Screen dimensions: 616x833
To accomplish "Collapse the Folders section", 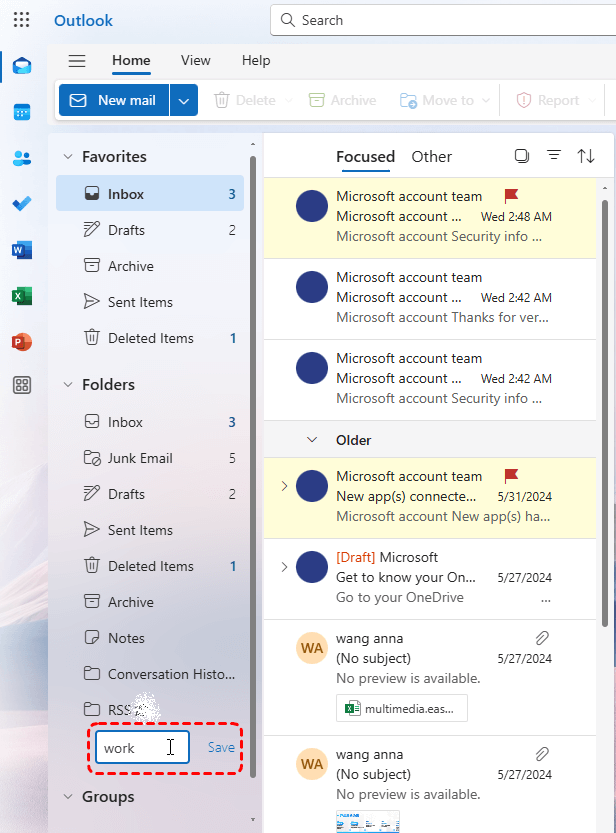I will [68, 385].
